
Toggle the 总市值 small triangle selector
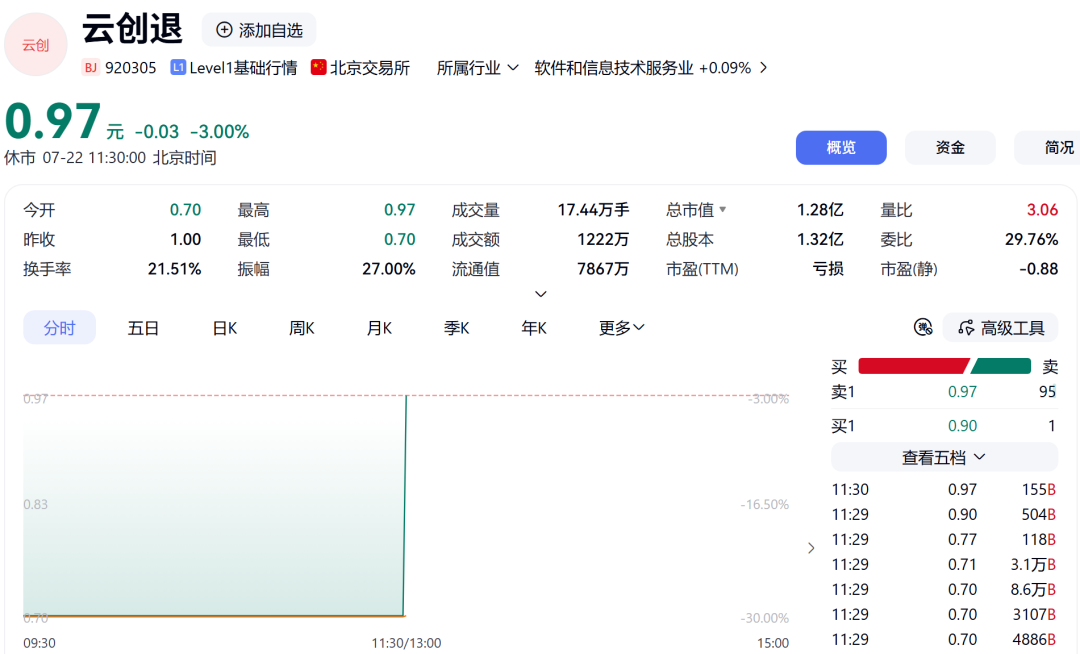723,209
